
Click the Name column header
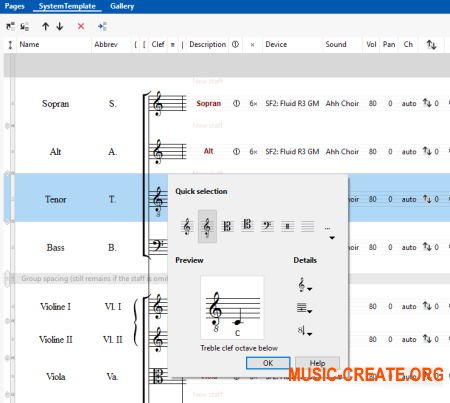click(x=29, y=44)
